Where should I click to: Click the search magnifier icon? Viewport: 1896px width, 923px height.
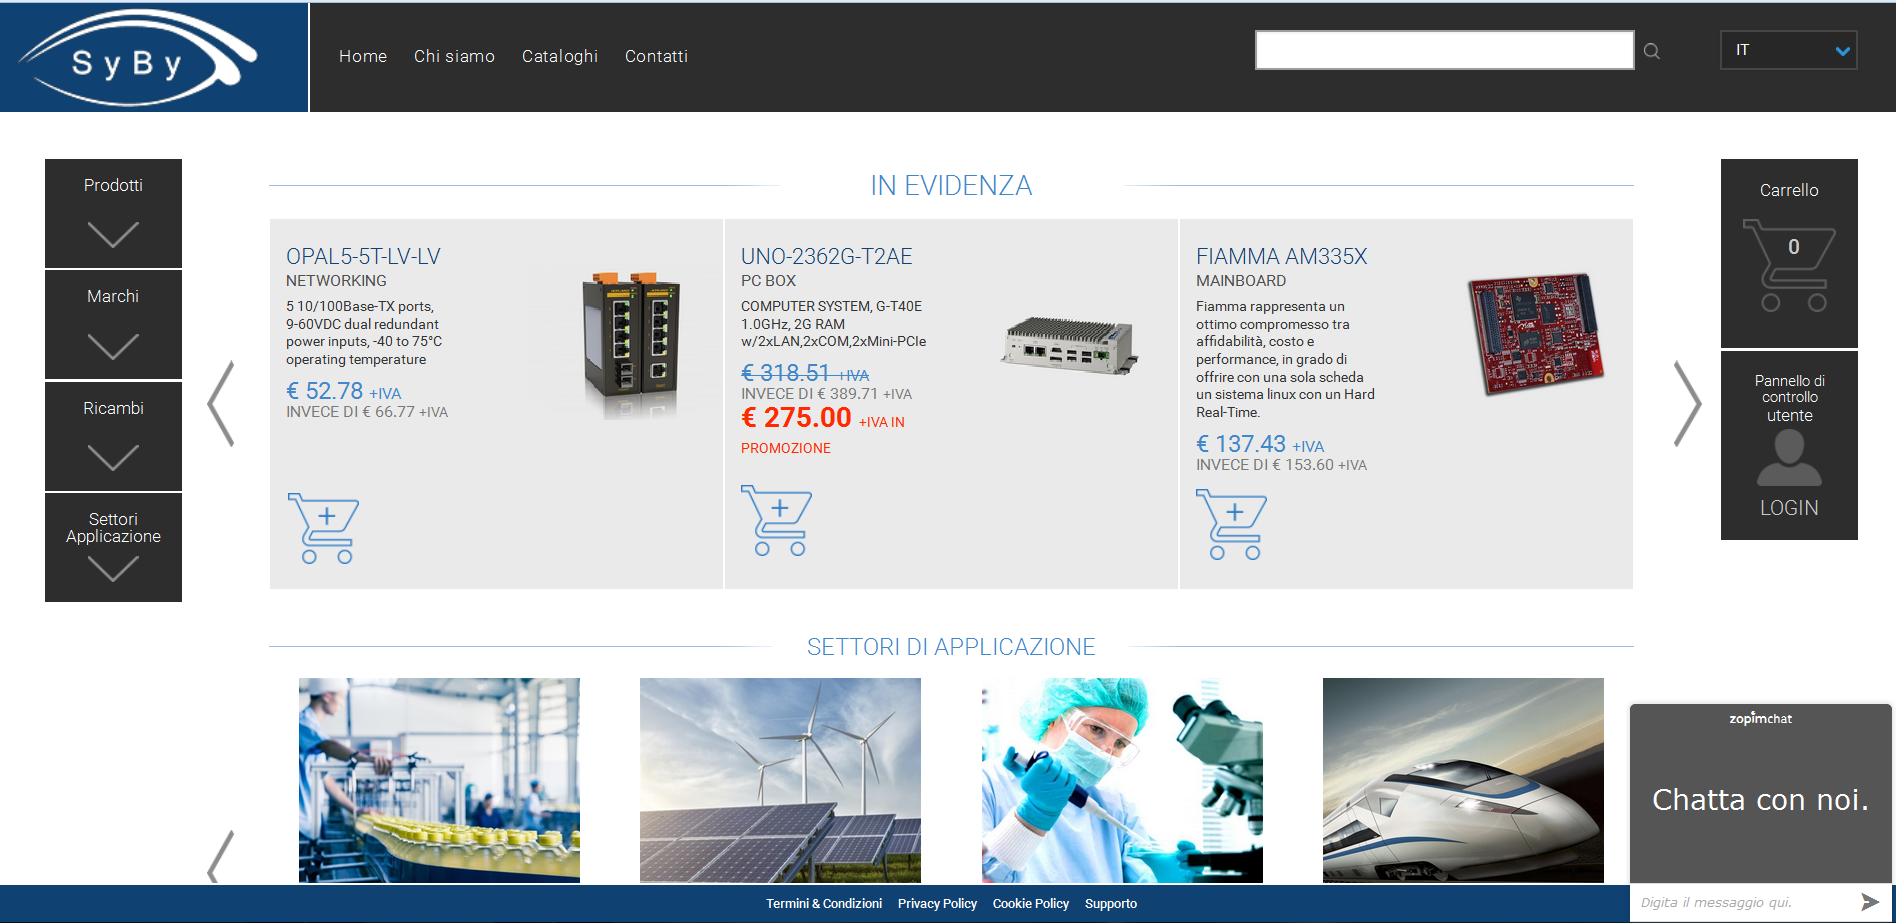tap(1652, 51)
